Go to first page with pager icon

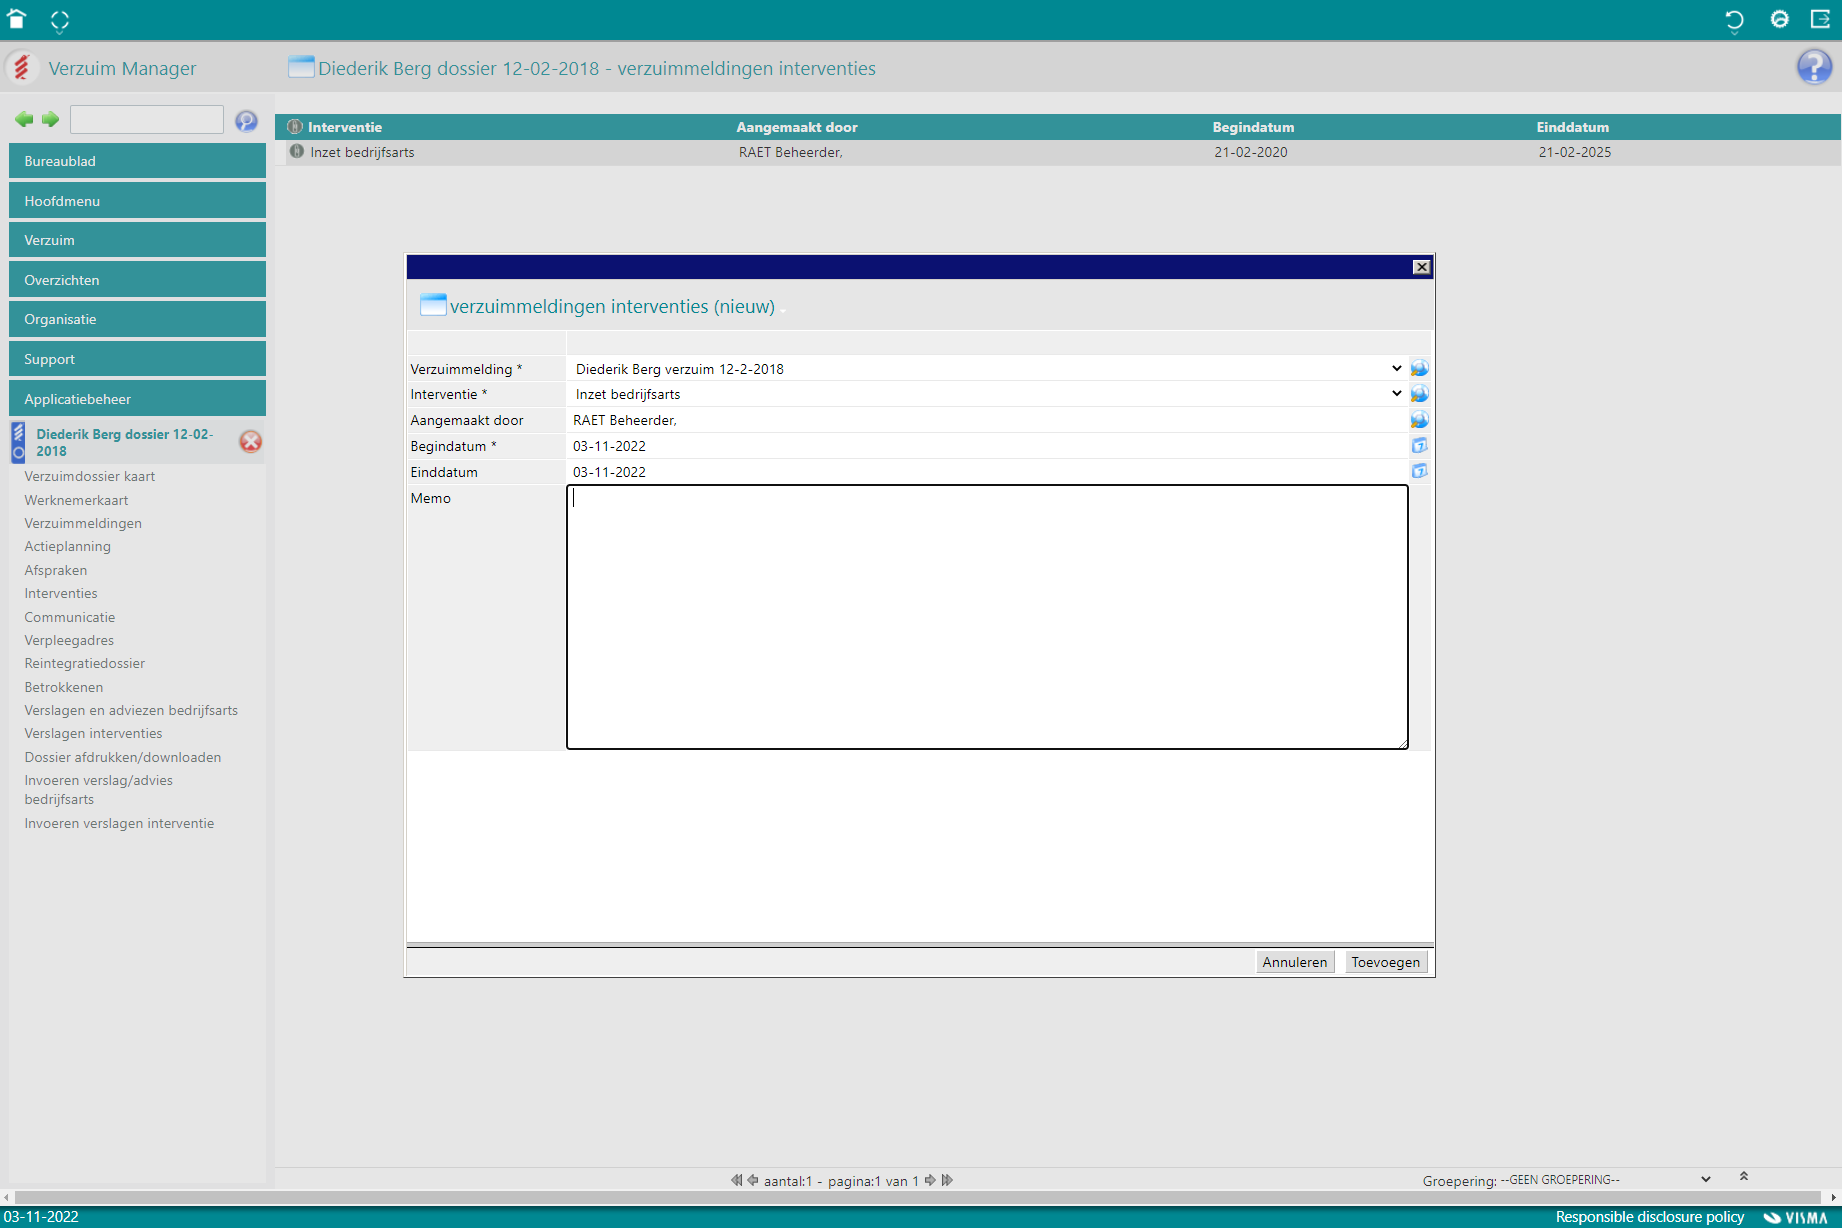tap(737, 1180)
